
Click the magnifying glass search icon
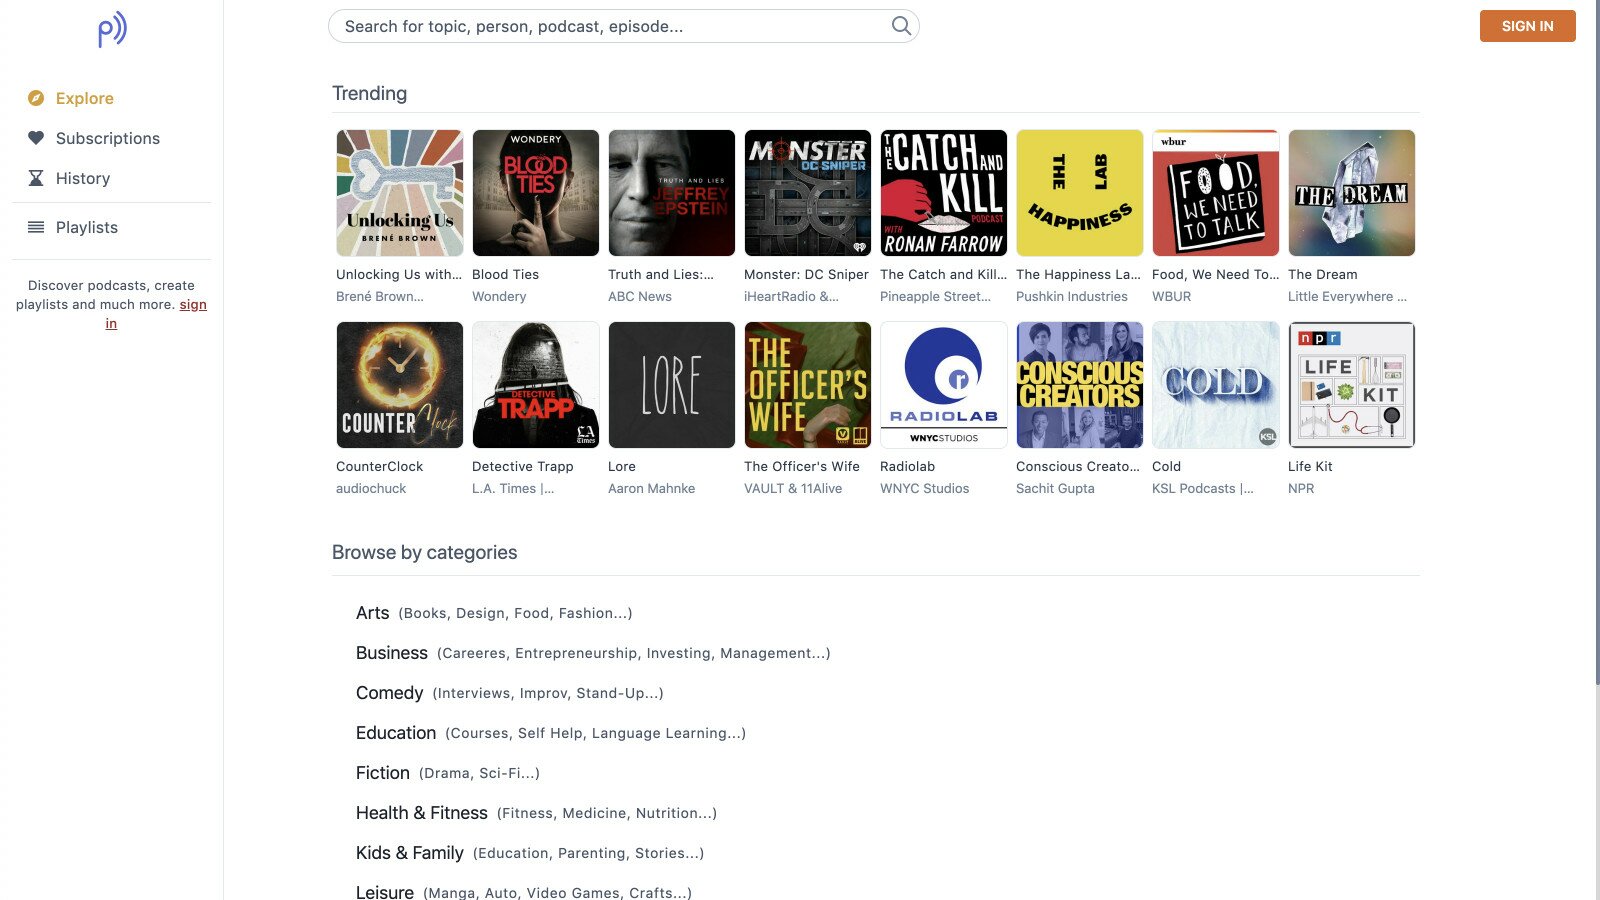click(901, 26)
